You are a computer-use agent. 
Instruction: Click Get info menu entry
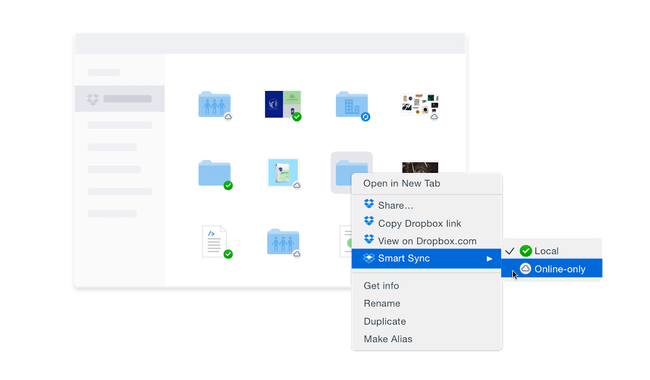pos(381,286)
